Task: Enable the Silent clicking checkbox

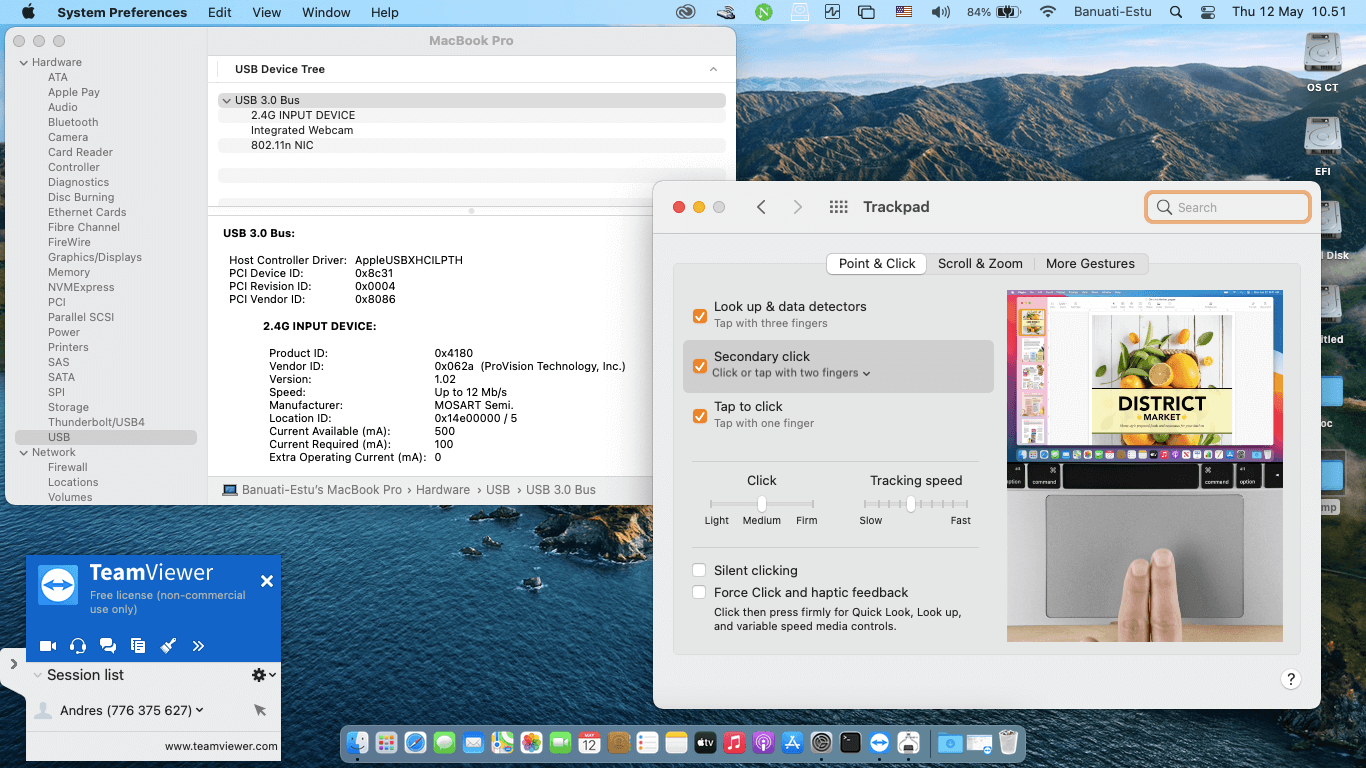Action: [x=700, y=570]
